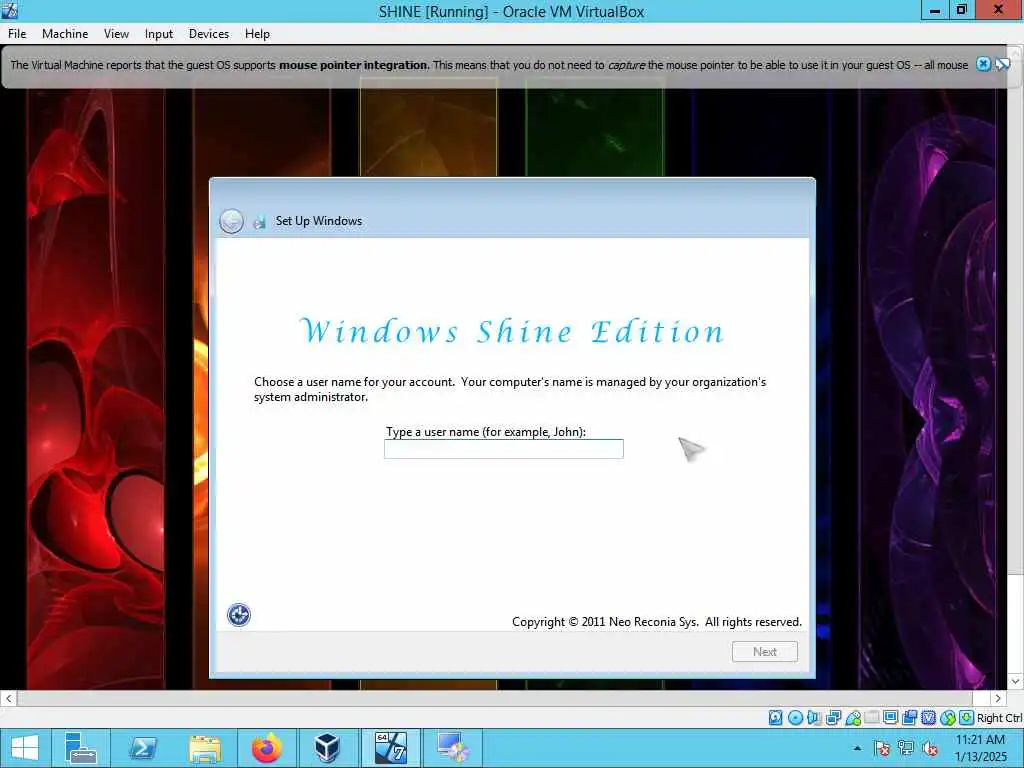Open the Devices menu
The width and height of the screenshot is (1024, 768).
[209, 34]
